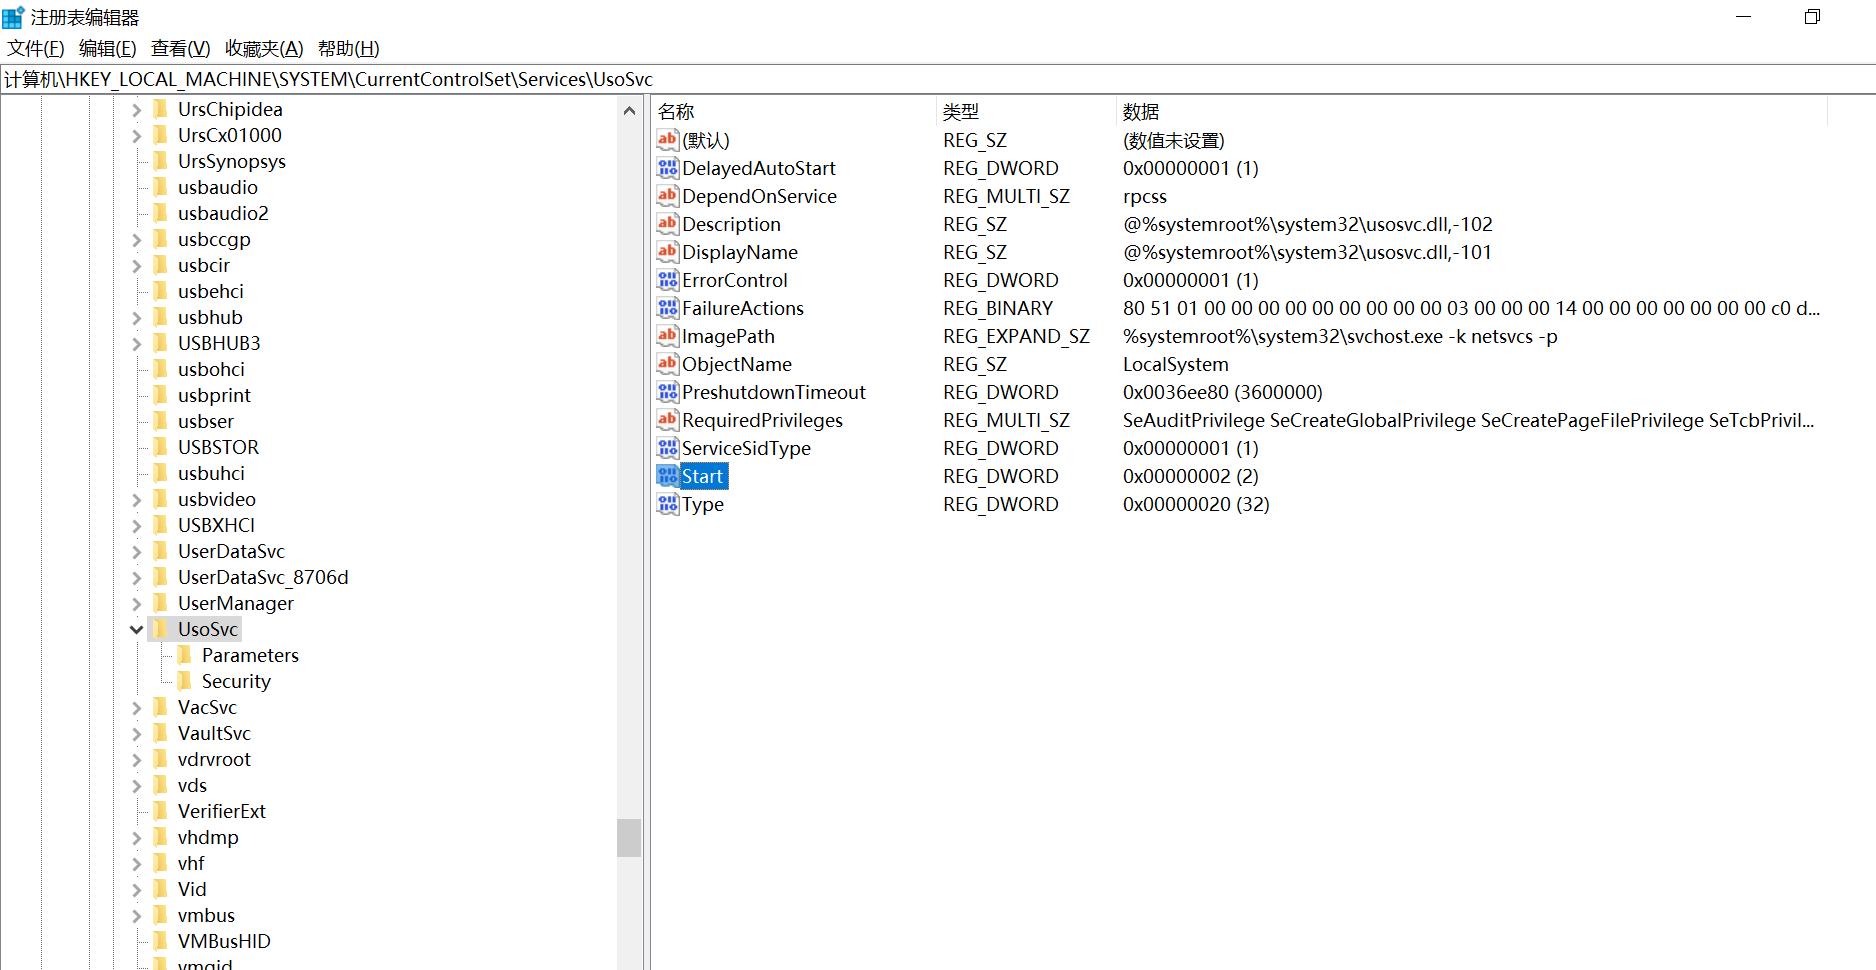The width and height of the screenshot is (1876, 970).
Task: Click the Registry Editor title bar icon
Action: tap(14, 15)
